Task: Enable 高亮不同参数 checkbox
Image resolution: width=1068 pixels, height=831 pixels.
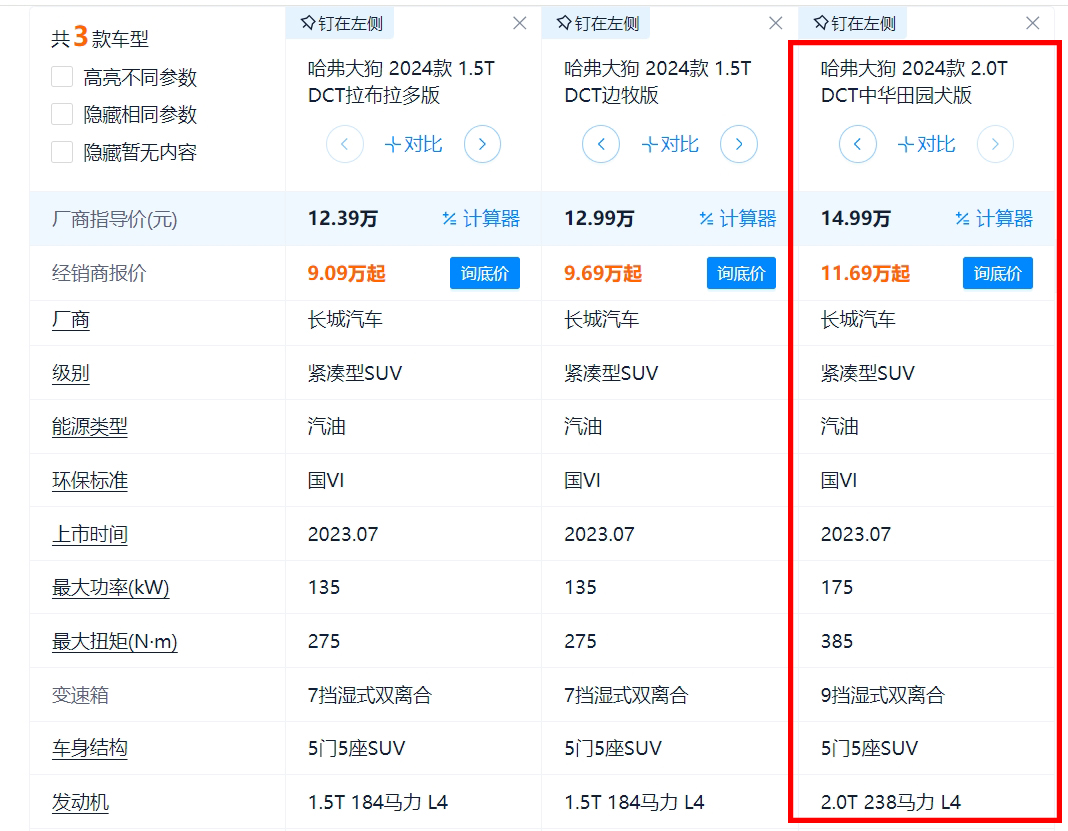Action: 62,77
